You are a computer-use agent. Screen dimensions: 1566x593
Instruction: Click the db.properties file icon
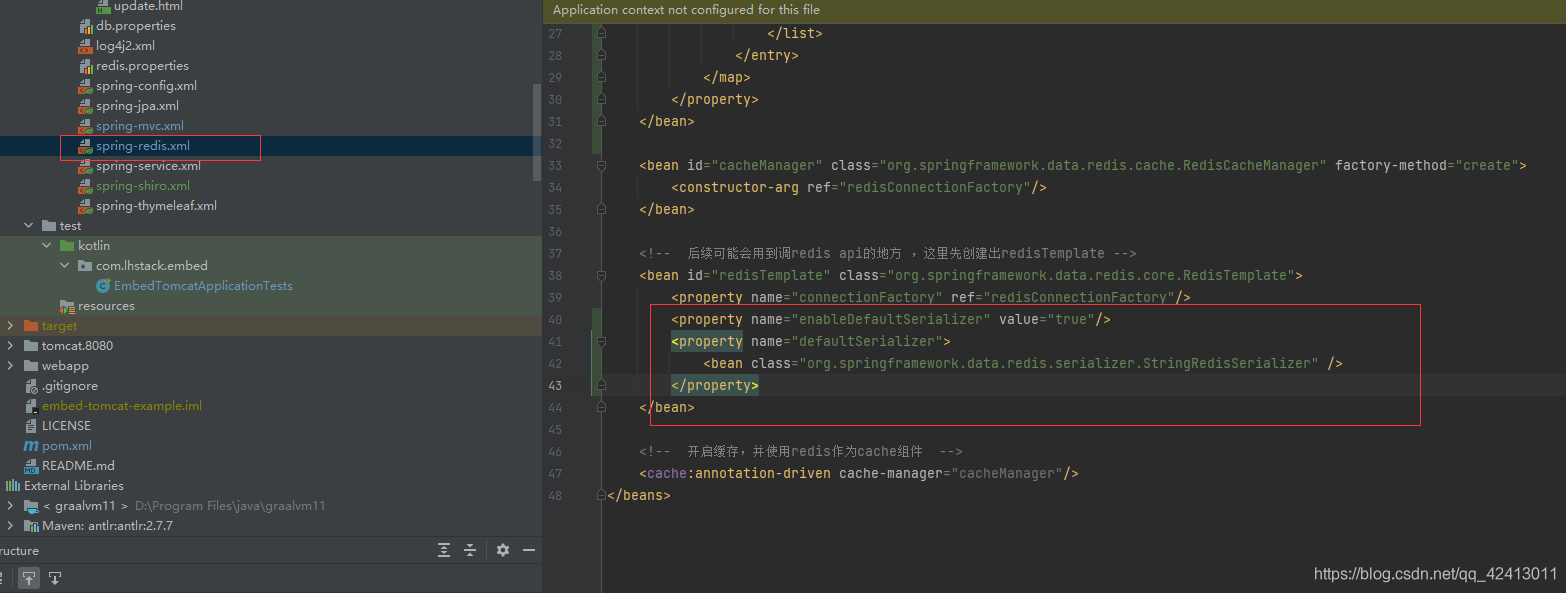86,26
